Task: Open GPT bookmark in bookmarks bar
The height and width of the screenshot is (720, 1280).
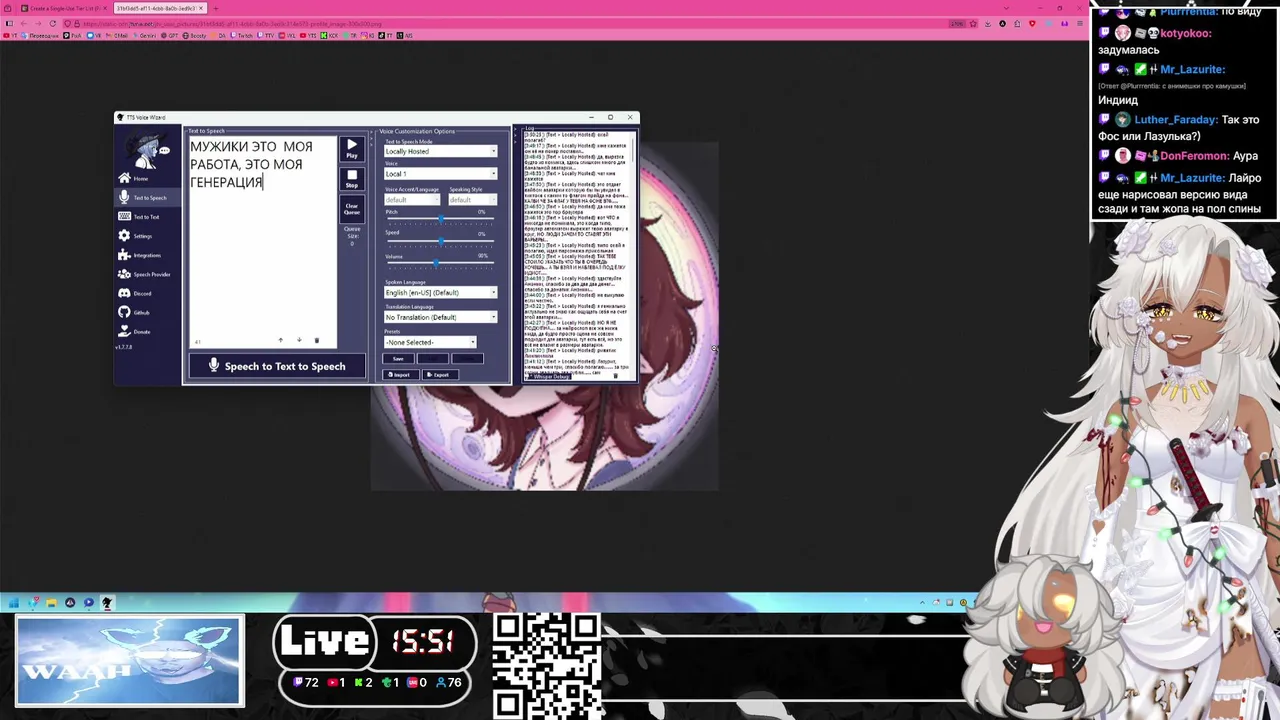Action: point(170,35)
